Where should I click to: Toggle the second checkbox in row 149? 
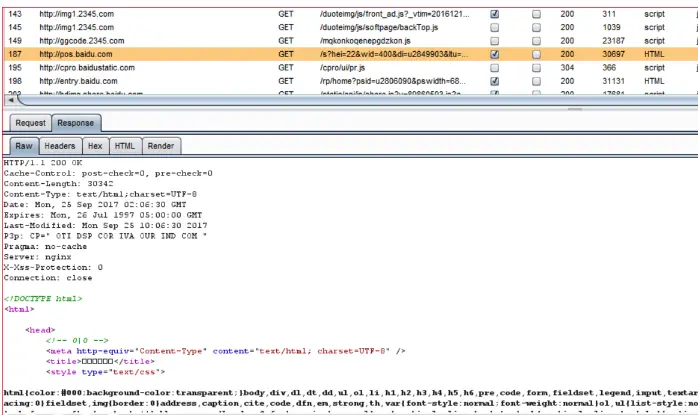536,41
